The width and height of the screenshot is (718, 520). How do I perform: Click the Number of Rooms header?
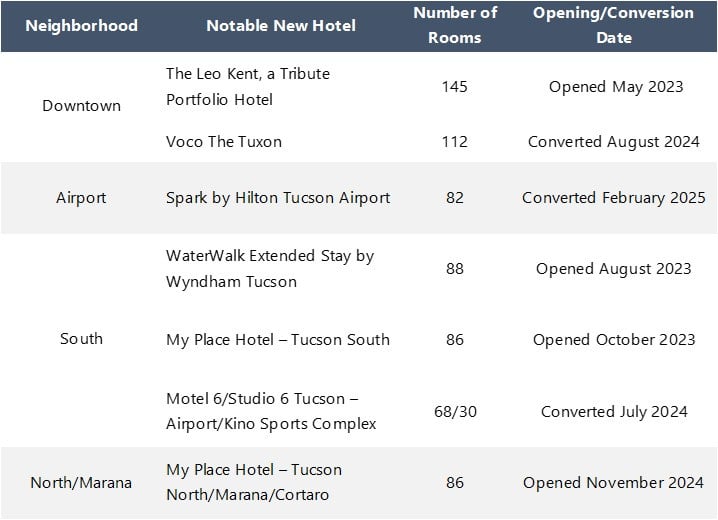click(x=454, y=25)
